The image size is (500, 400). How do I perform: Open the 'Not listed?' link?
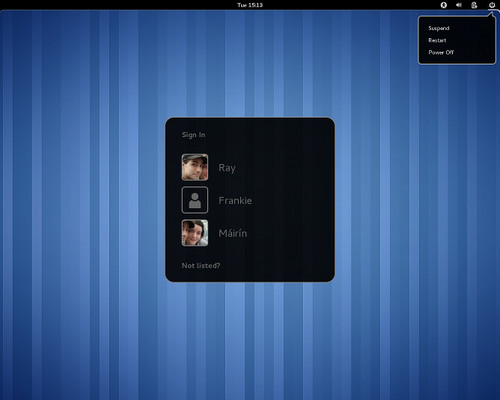click(201, 265)
